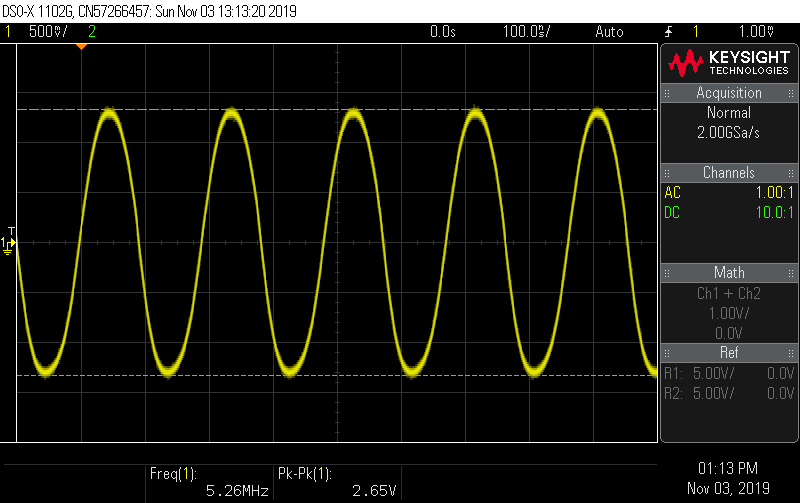
Task: Open the Ref panel header
Action: tap(729, 353)
